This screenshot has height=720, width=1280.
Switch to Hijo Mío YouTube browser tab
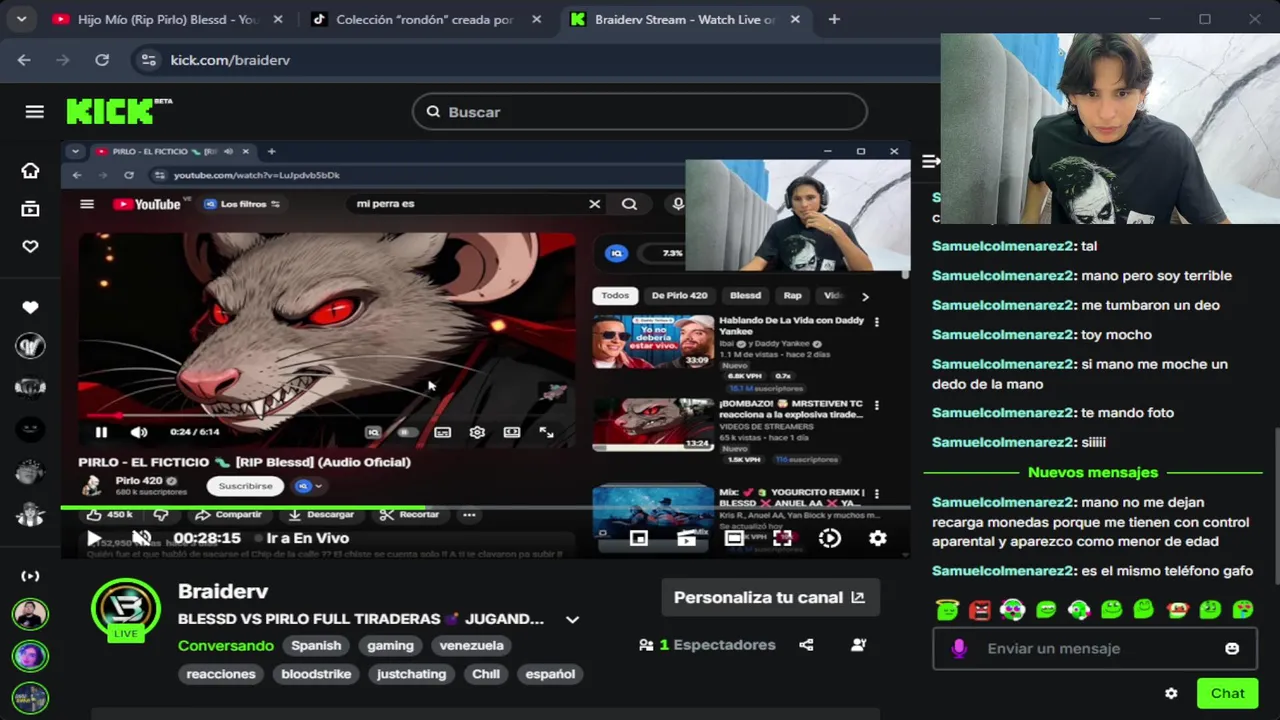(x=168, y=19)
